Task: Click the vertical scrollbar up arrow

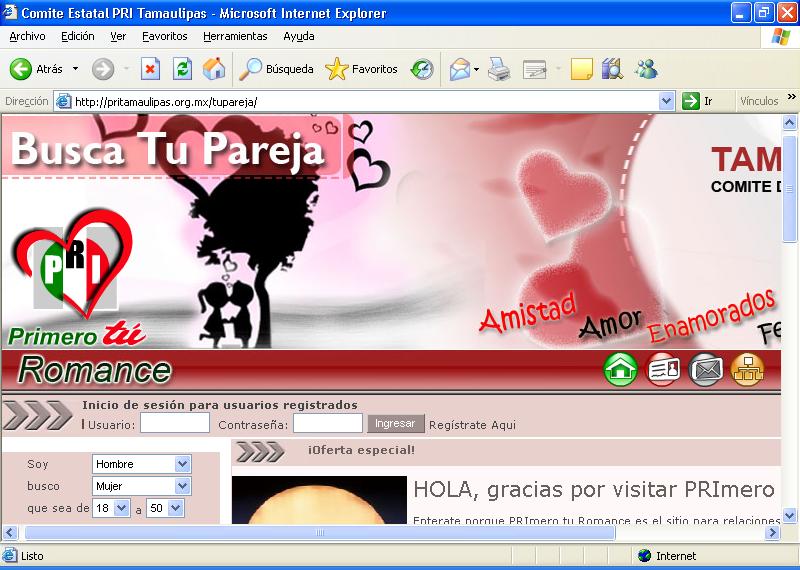Action: click(x=789, y=122)
